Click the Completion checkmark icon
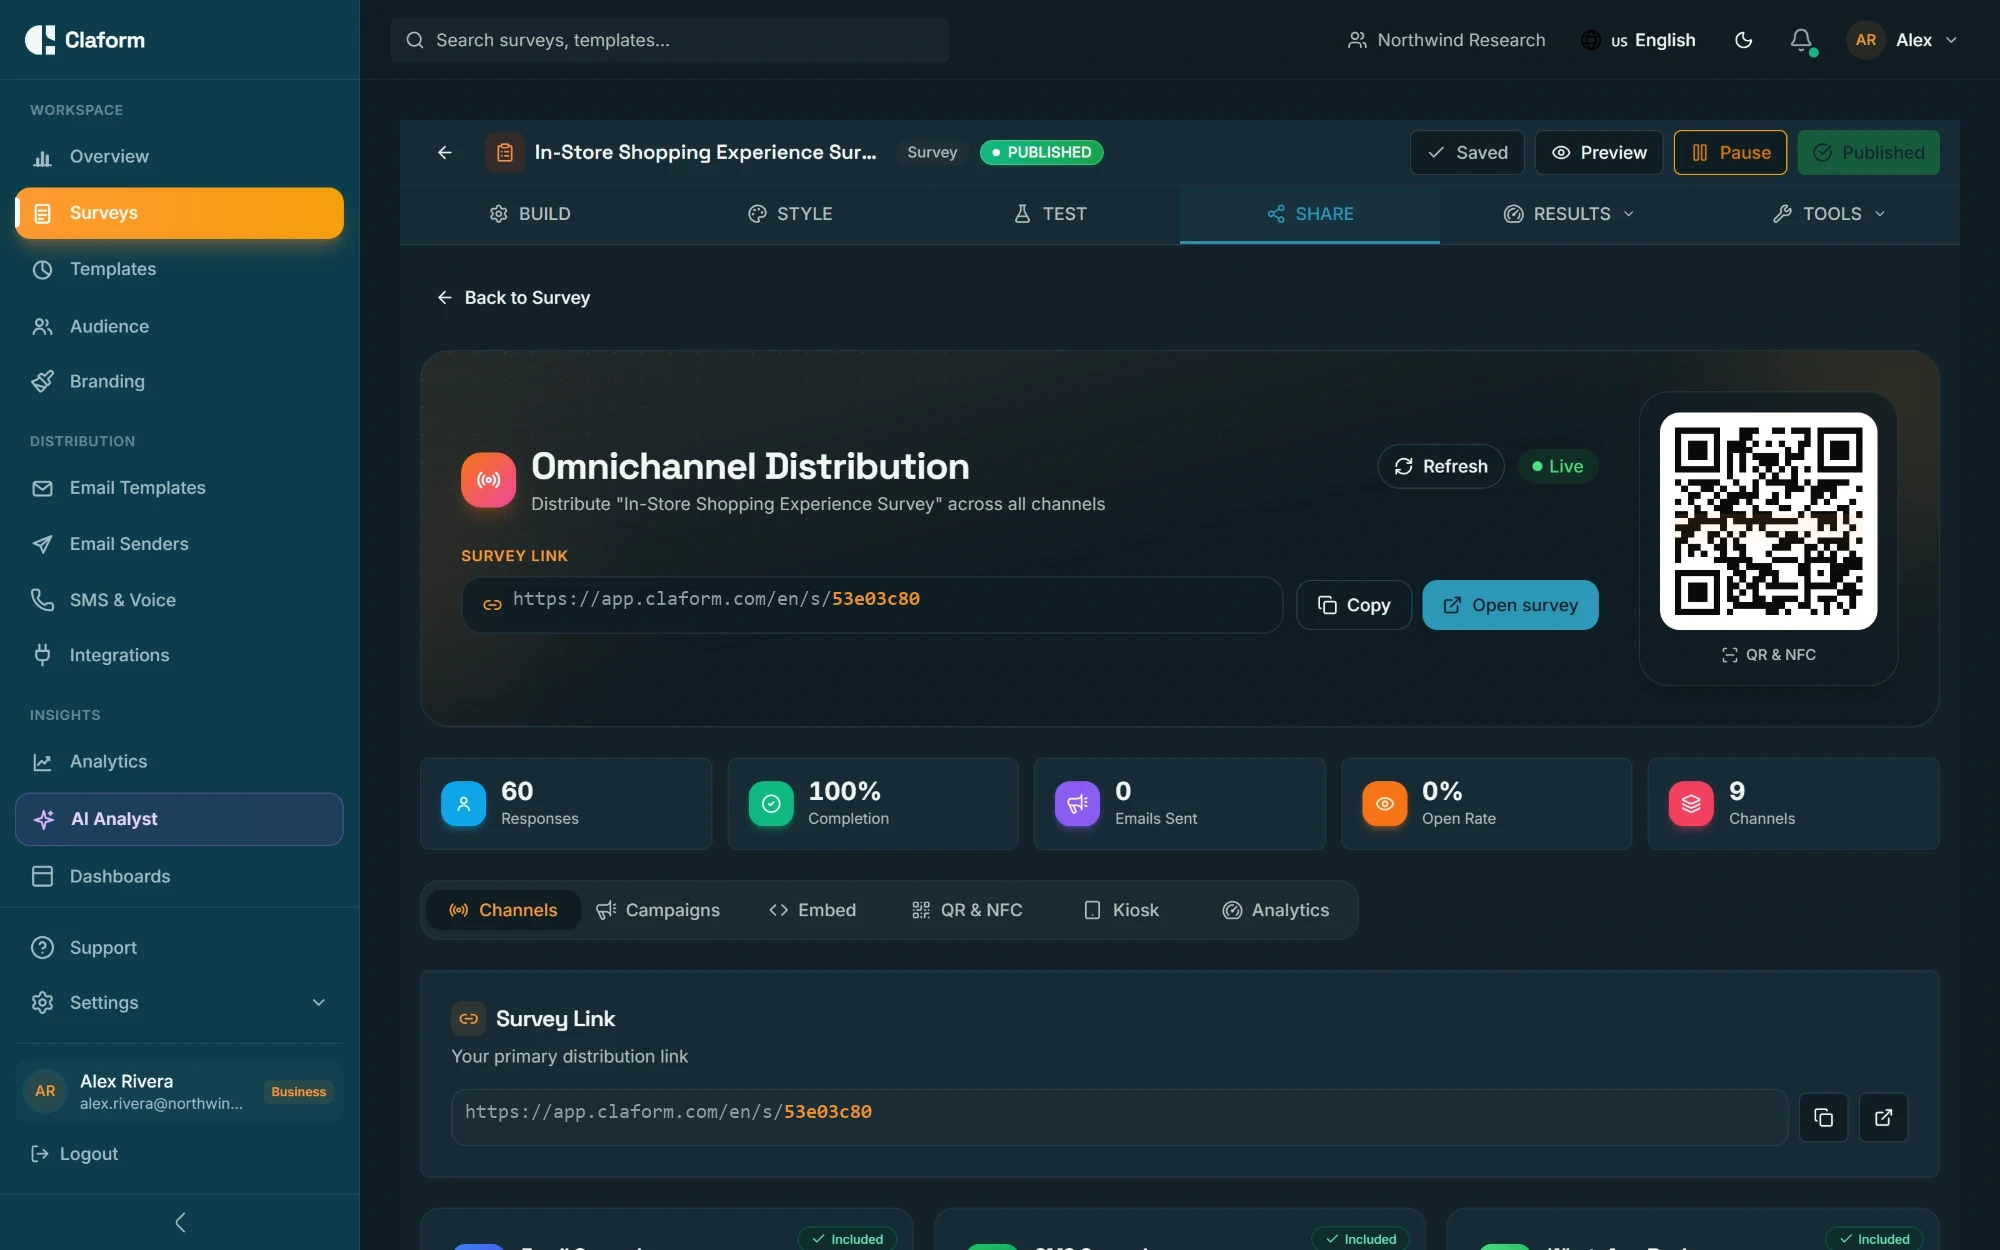 pyautogui.click(x=771, y=804)
